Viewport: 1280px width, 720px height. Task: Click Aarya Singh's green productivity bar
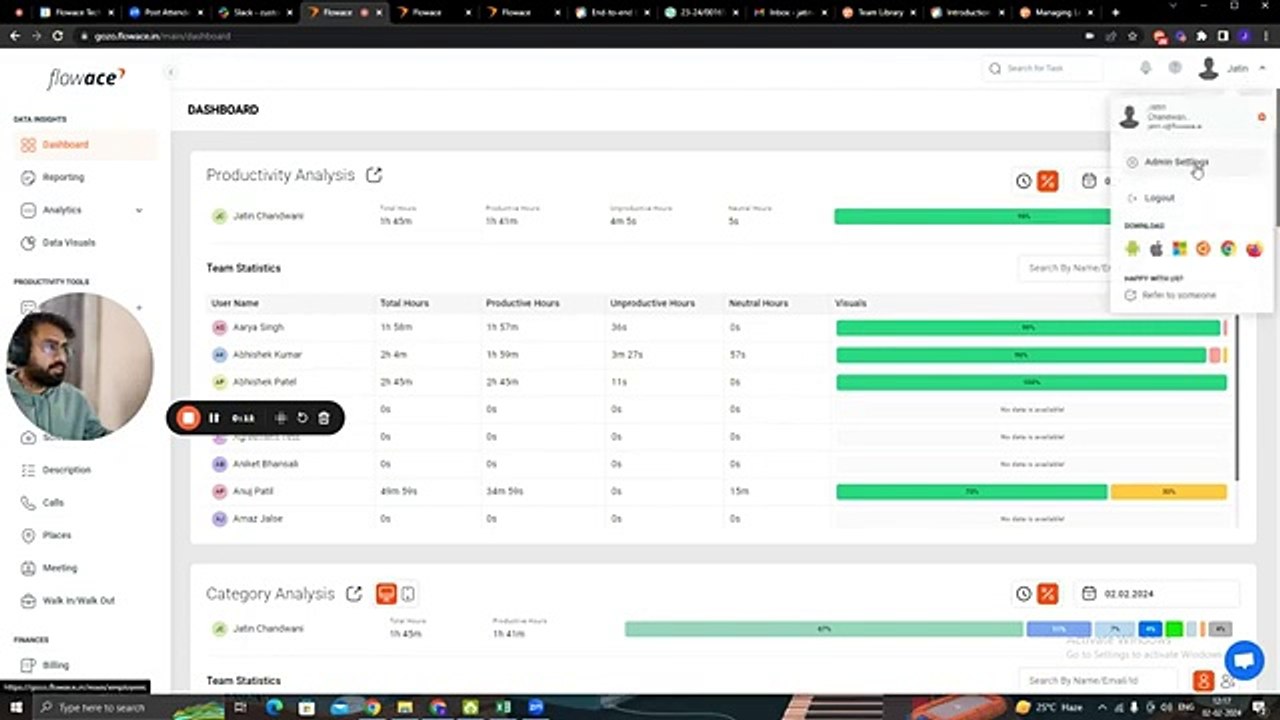1028,327
